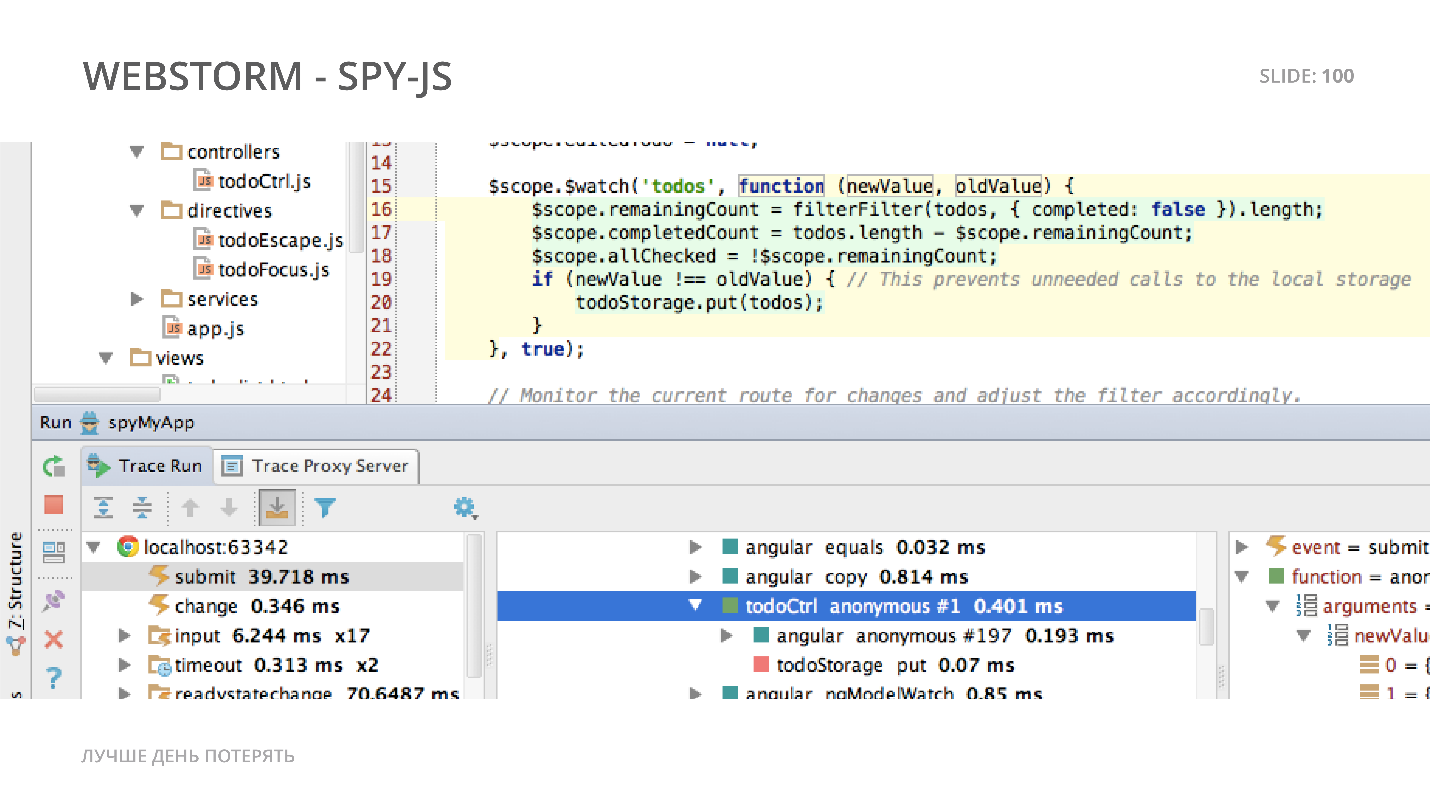
Task: Click line number 16 in the gutter
Action: pos(382,210)
